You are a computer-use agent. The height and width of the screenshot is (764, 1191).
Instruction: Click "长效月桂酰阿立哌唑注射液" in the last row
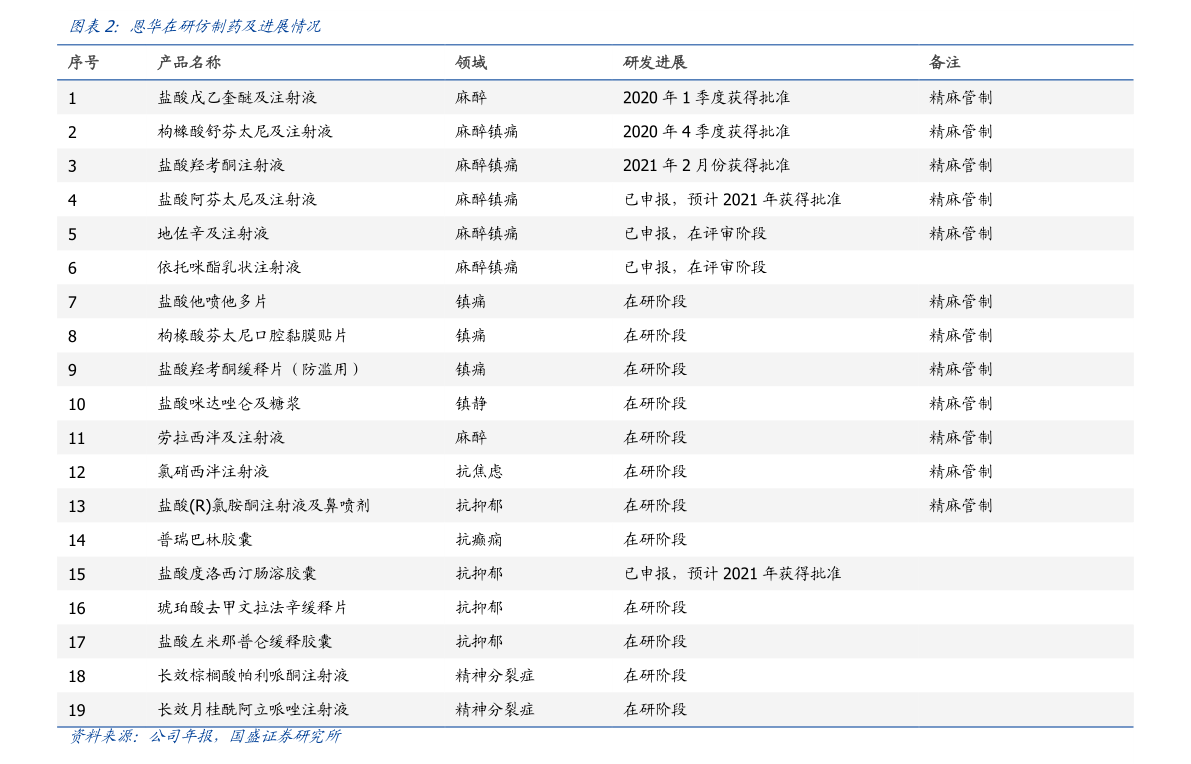click(x=253, y=710)
